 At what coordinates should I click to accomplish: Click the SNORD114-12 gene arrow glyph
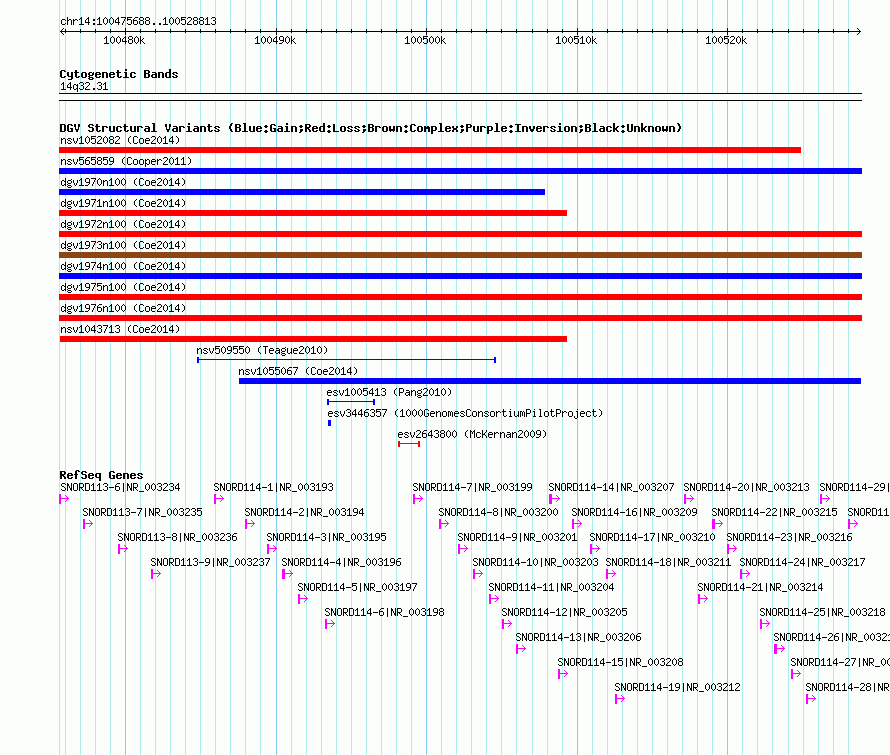(x=507, y=624)
